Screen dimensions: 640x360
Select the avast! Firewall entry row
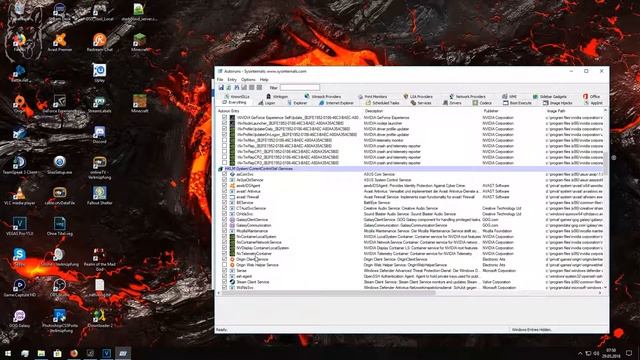(410, 197)
